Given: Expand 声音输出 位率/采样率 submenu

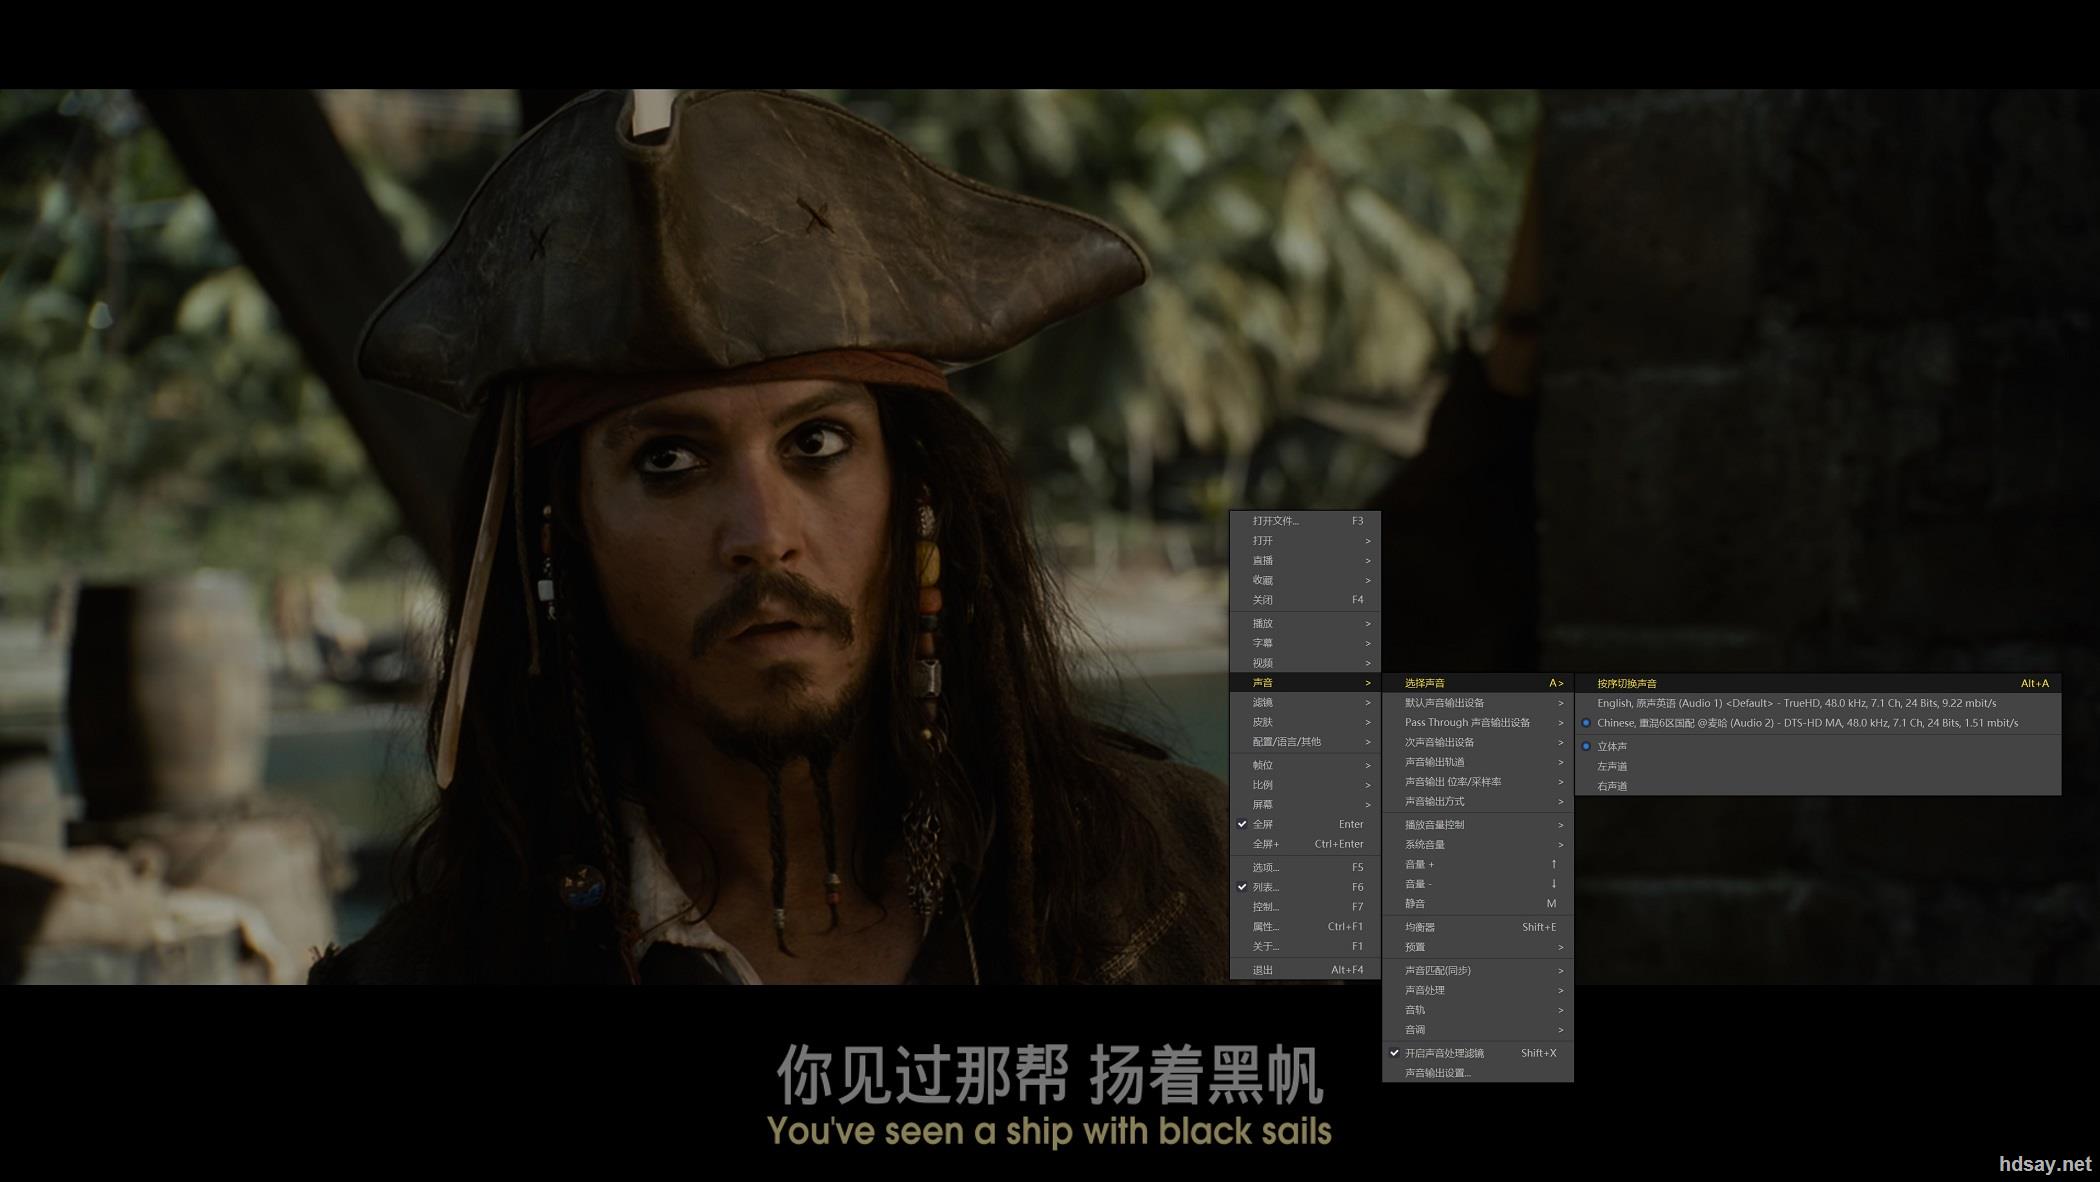Looking at the screenshot, I should click(x=1478, y=782).
